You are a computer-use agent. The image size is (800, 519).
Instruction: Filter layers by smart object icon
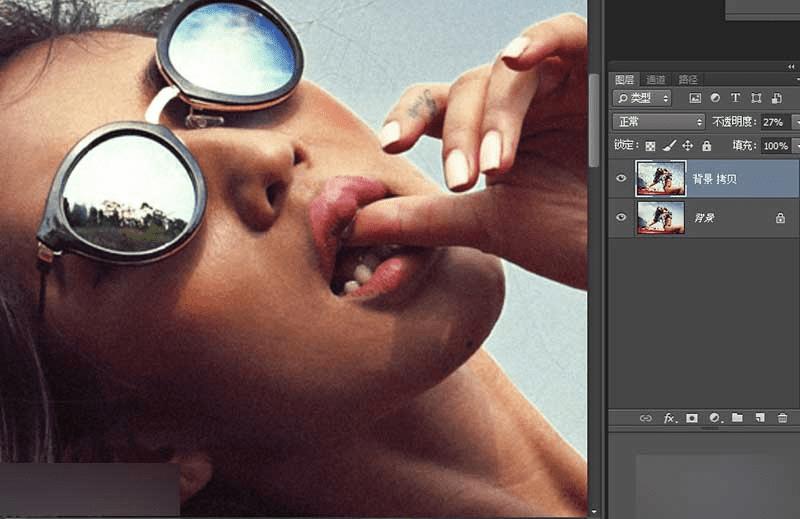click(777, 98)
